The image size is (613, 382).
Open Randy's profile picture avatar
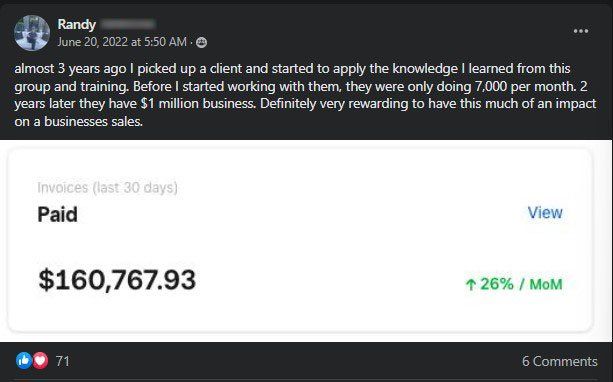coord(32,33)
